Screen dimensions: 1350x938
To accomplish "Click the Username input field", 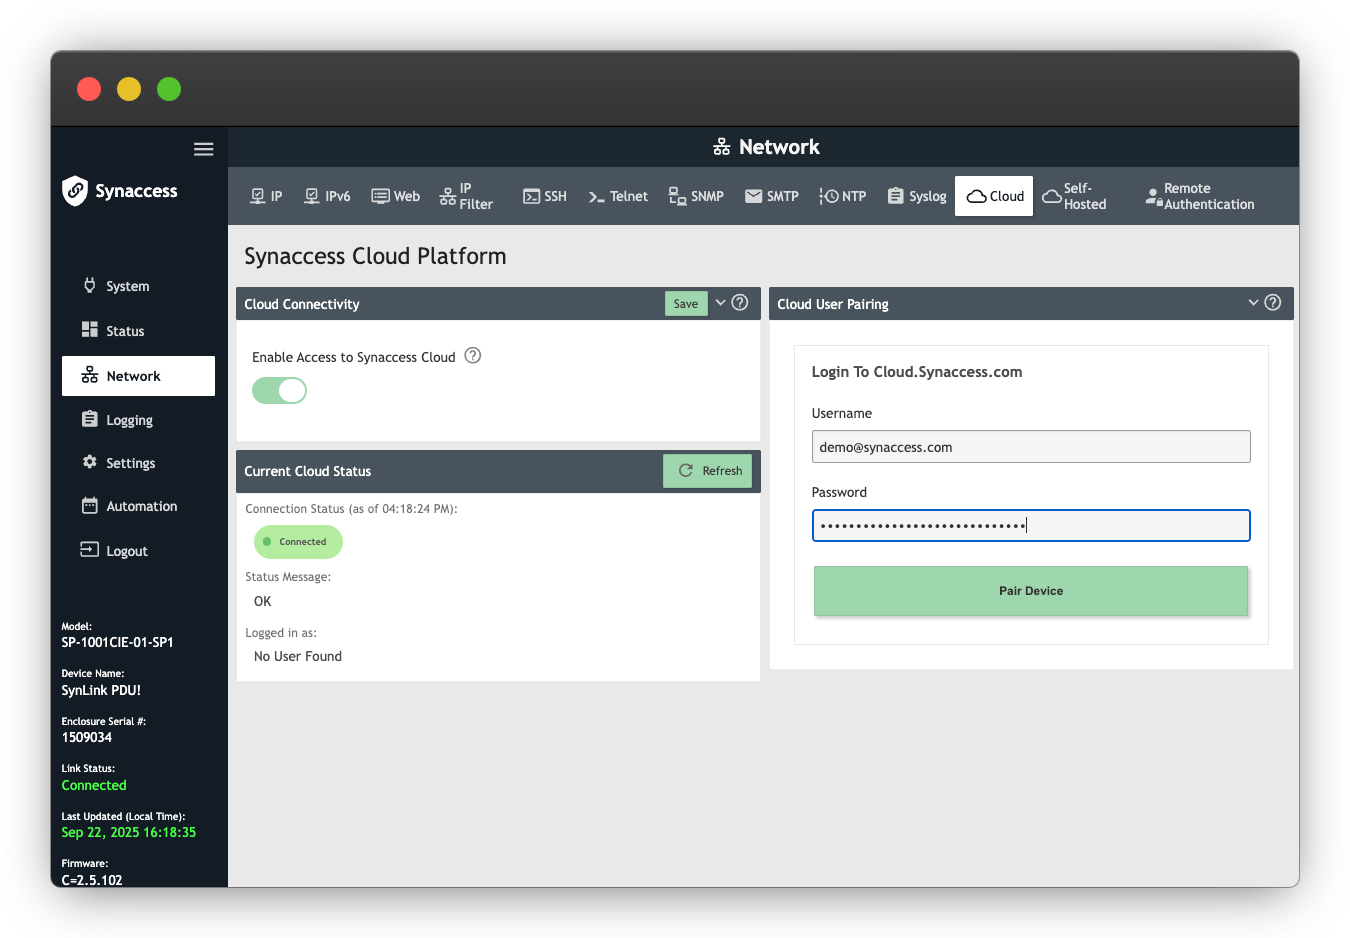I will click(x=1031, y=447).
